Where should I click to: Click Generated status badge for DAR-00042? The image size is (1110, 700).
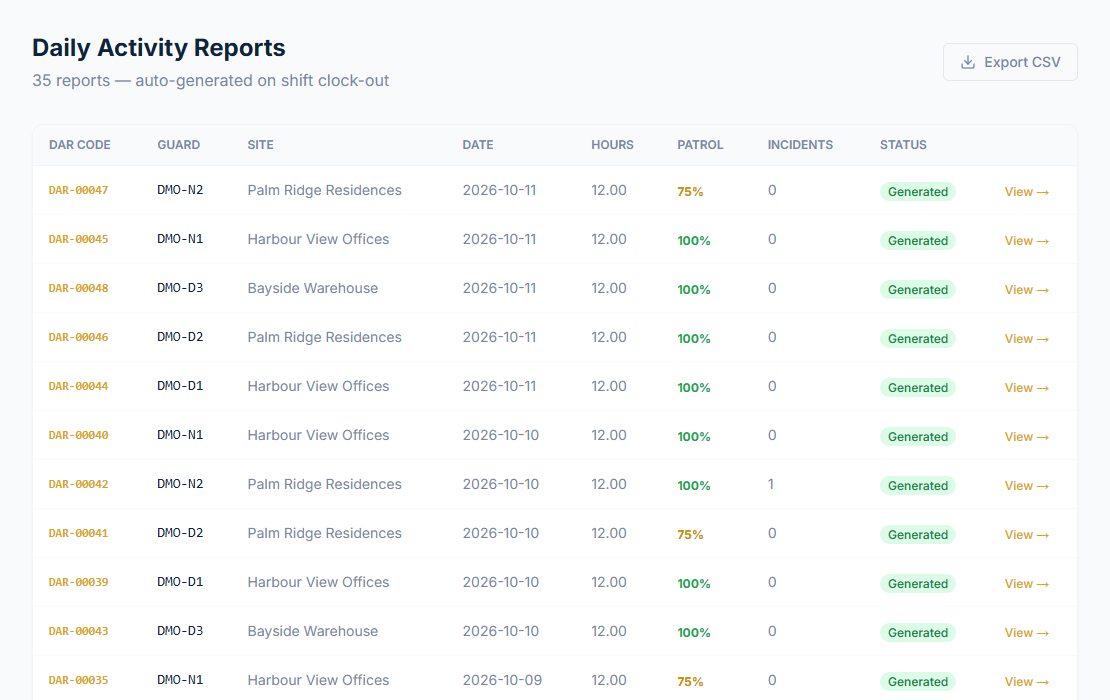pyautogui.click(x=917, y=486)
